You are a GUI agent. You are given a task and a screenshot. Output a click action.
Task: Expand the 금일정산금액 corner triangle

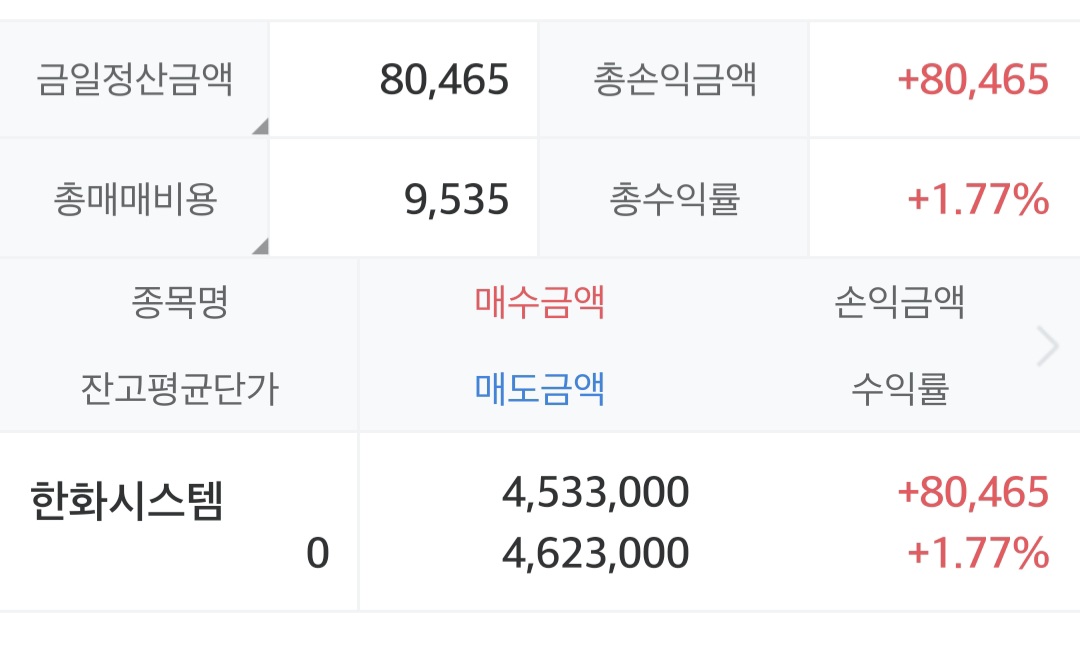261,127
